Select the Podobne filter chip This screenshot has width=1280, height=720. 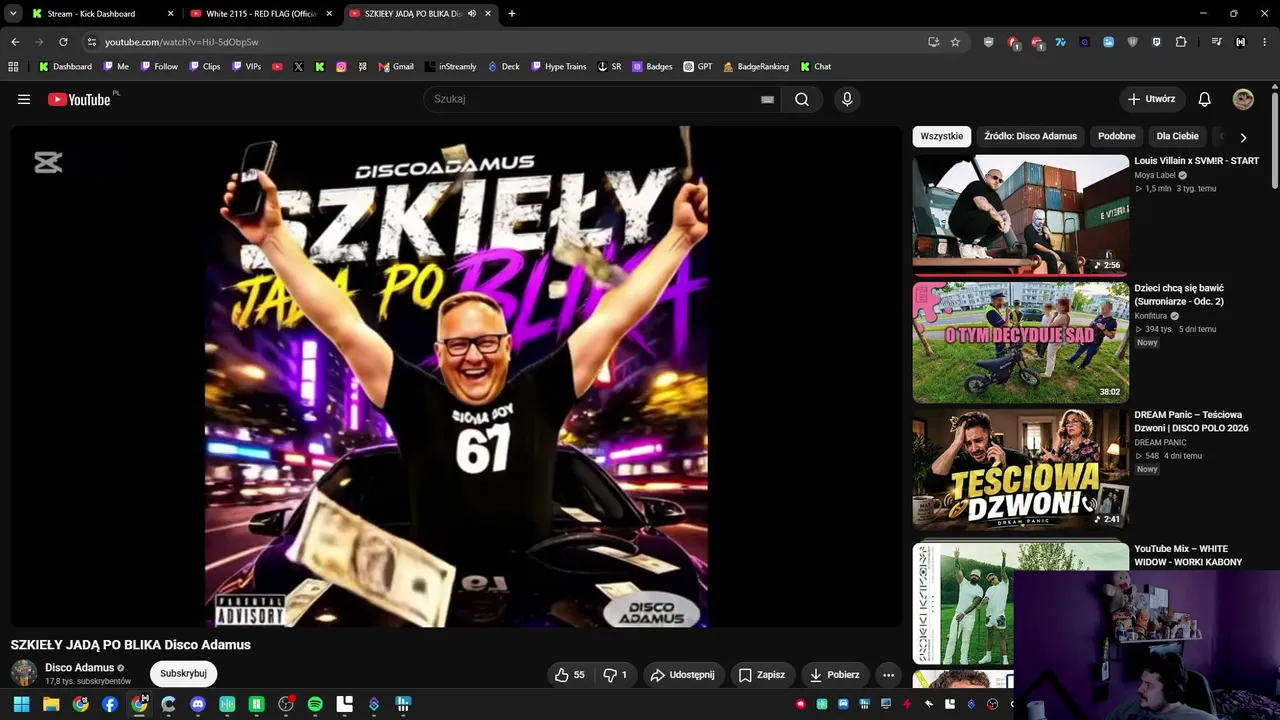pyautogui.click(x=1117, y=136)
